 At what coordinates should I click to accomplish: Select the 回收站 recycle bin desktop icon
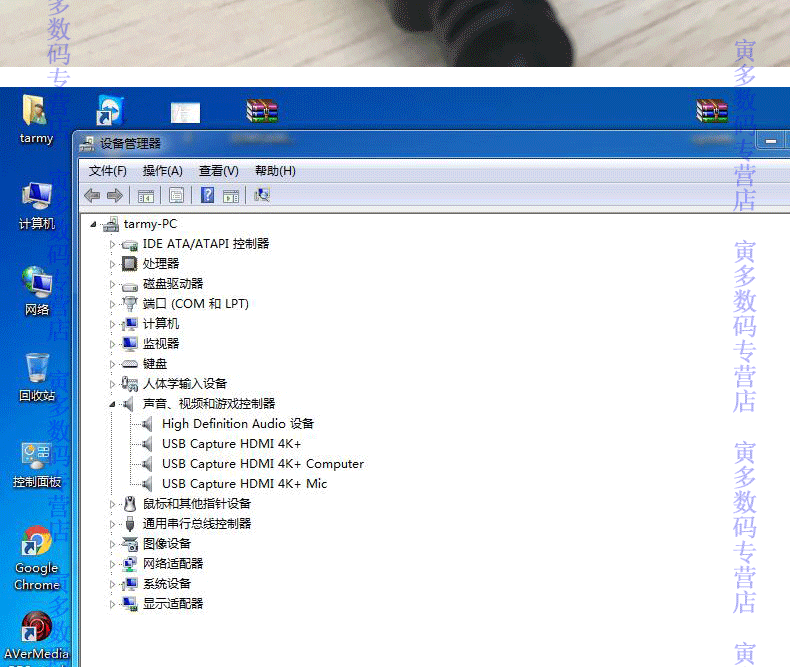tap(37, 378)
